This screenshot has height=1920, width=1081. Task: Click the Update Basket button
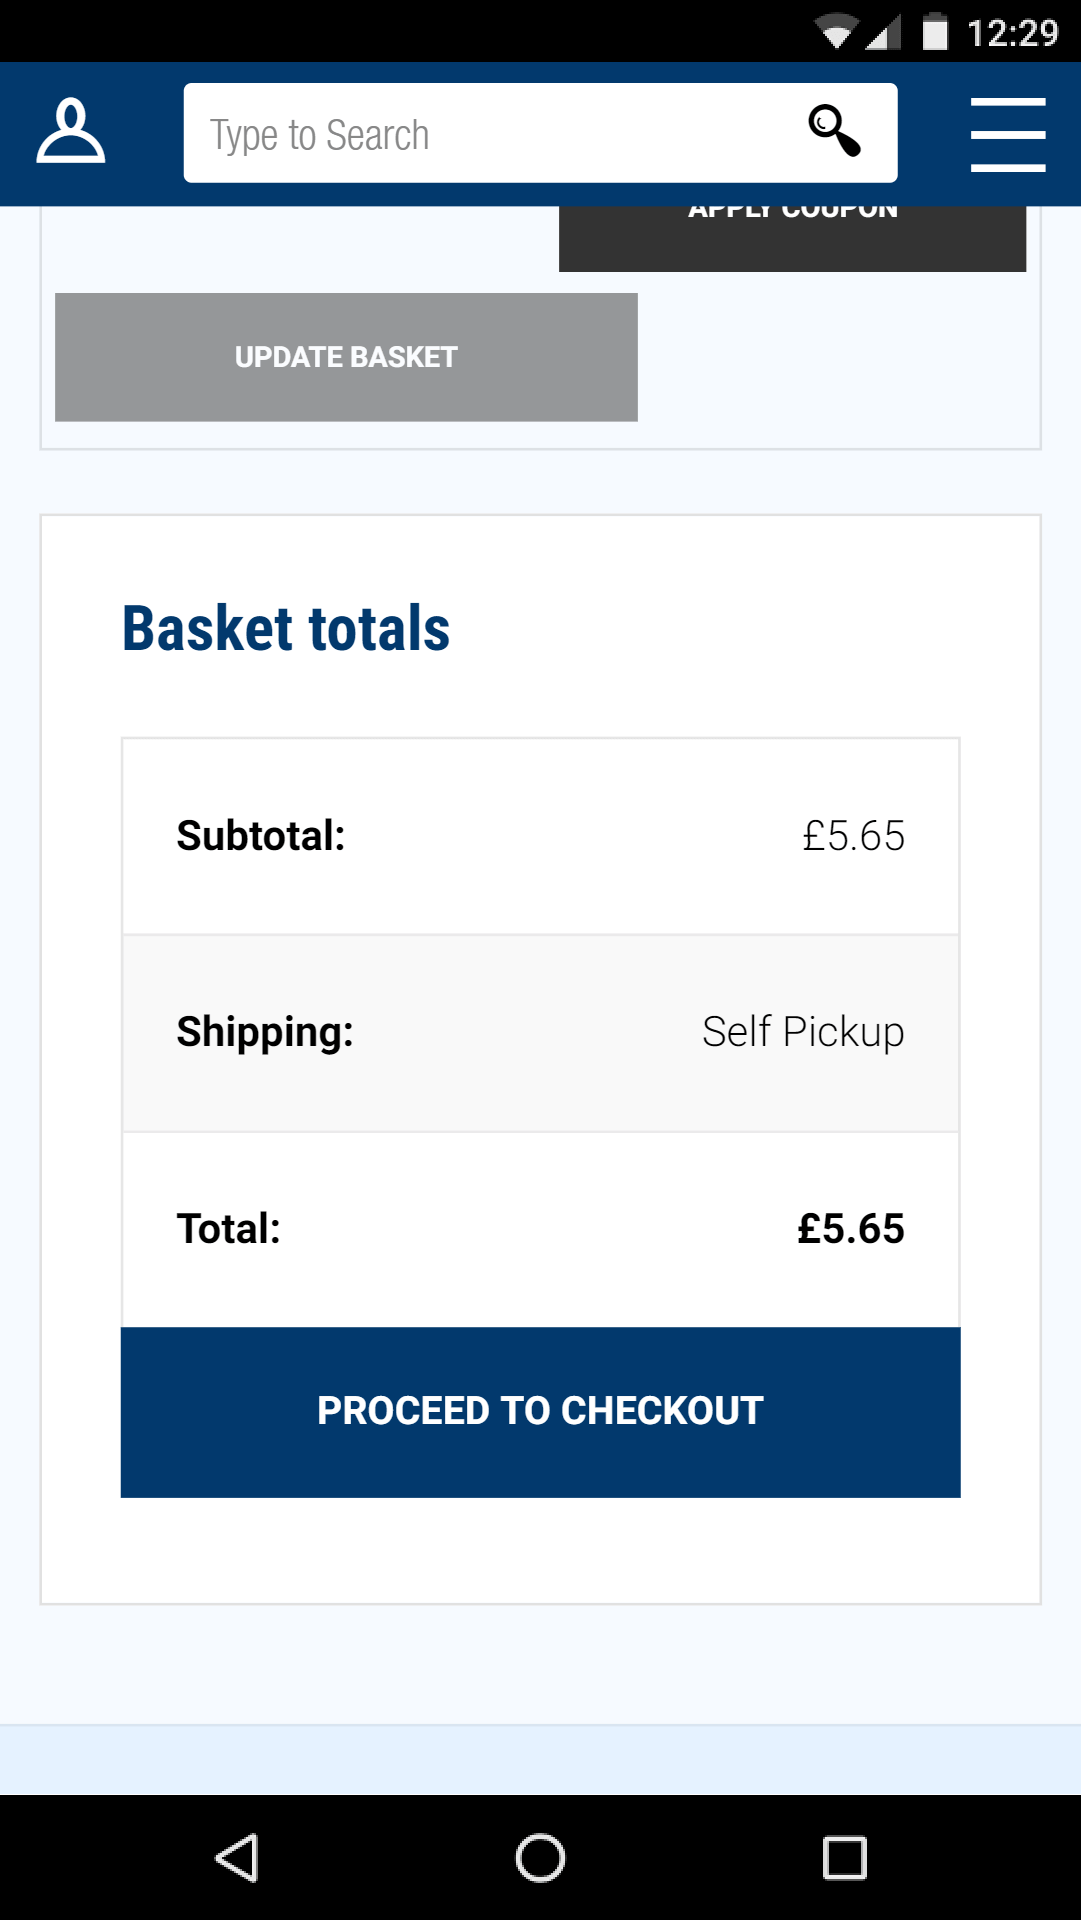point(346,357)
